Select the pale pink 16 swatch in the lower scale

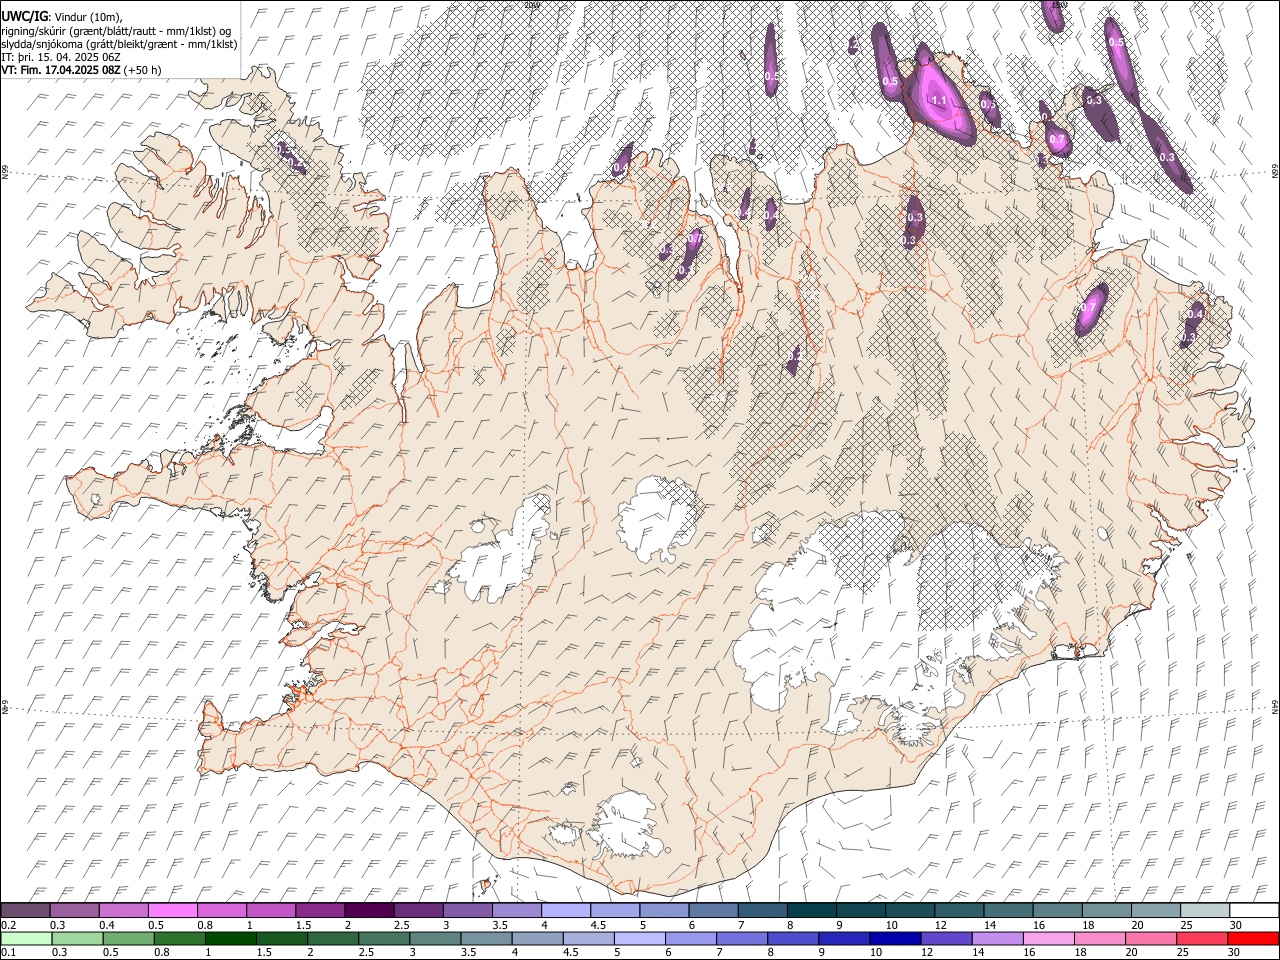click(1047, 938)
